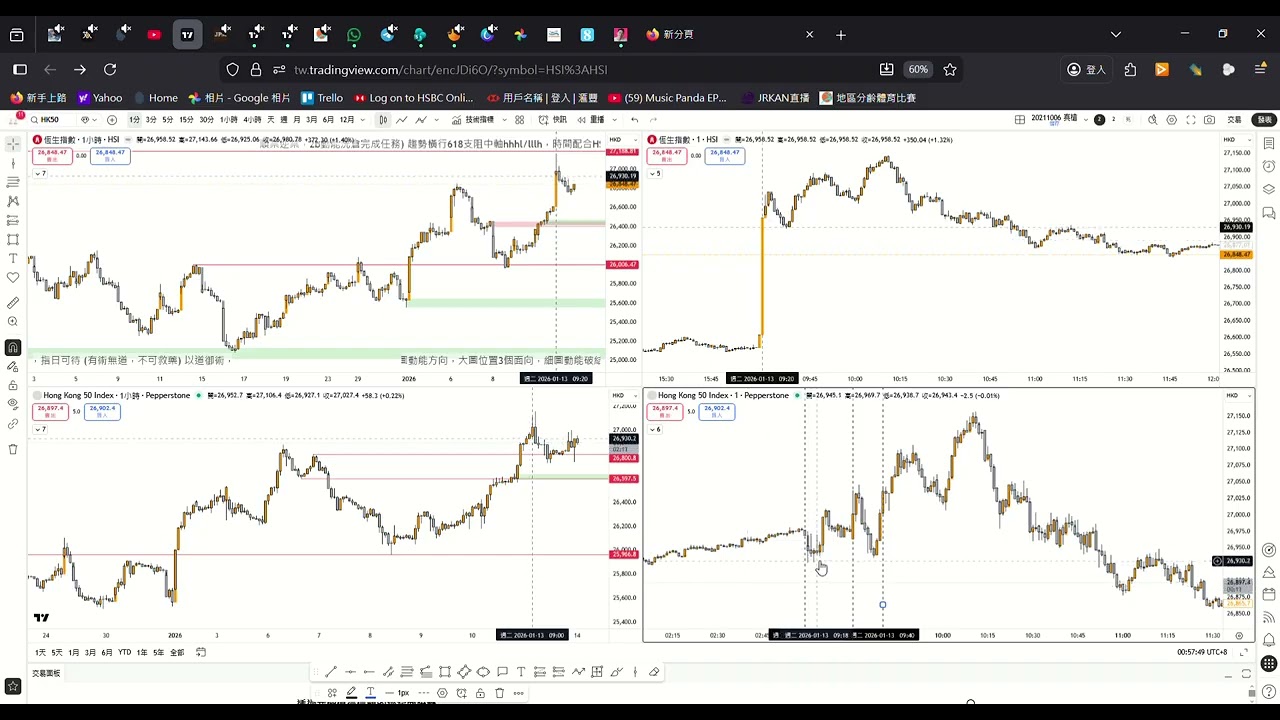This screenshot has height=720, width=1280.
Task: Open the quick search icon in top toolbar
Action: [1152, 119]
